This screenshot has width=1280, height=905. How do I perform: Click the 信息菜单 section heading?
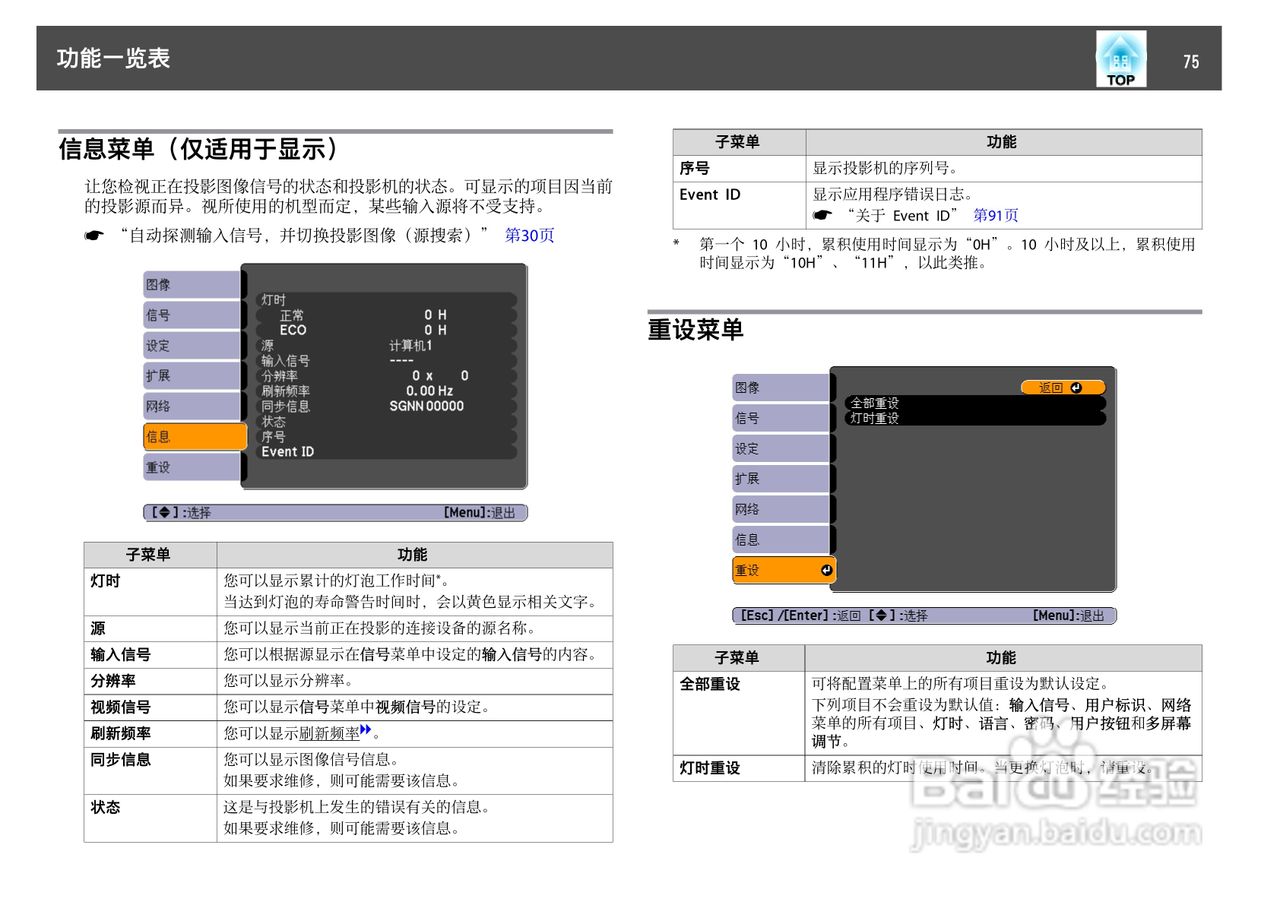[x=199, y=149]
